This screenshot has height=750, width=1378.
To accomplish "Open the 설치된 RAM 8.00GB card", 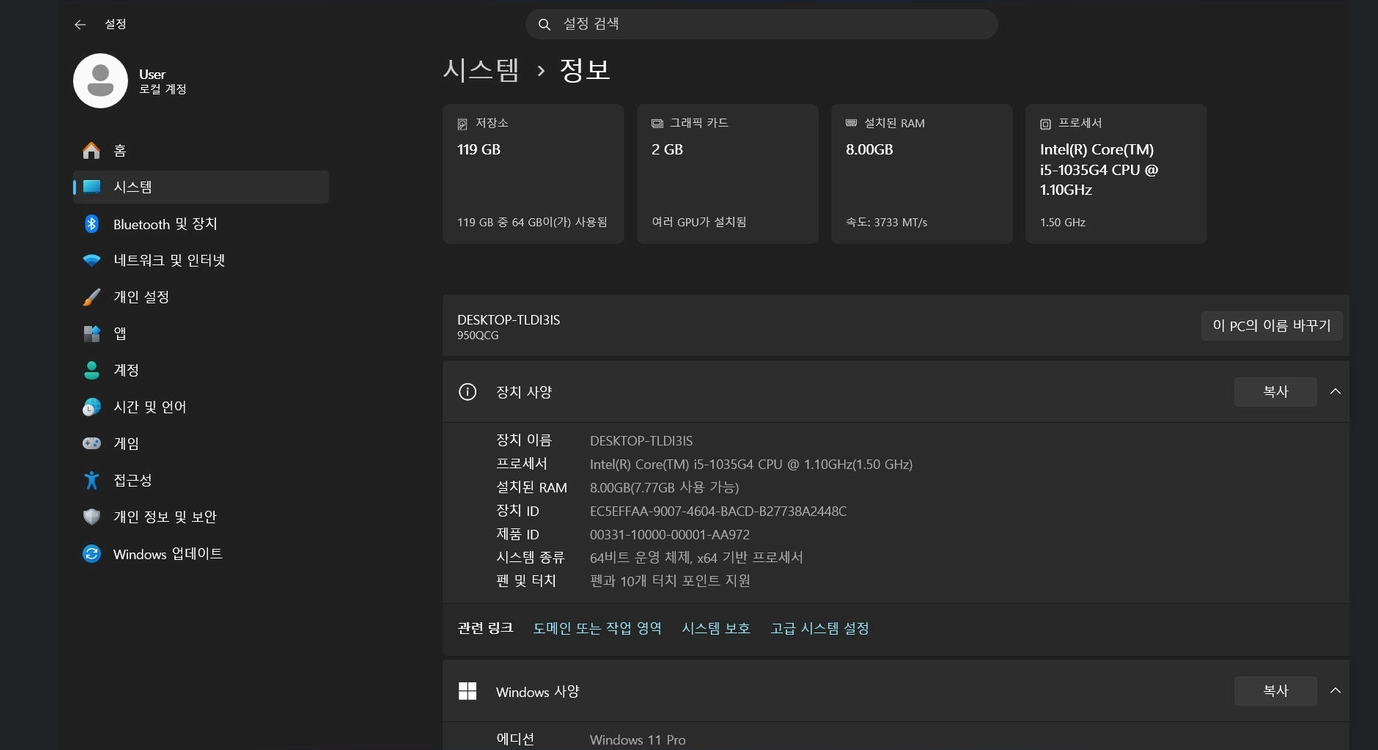I will click(x=922, y=174).
